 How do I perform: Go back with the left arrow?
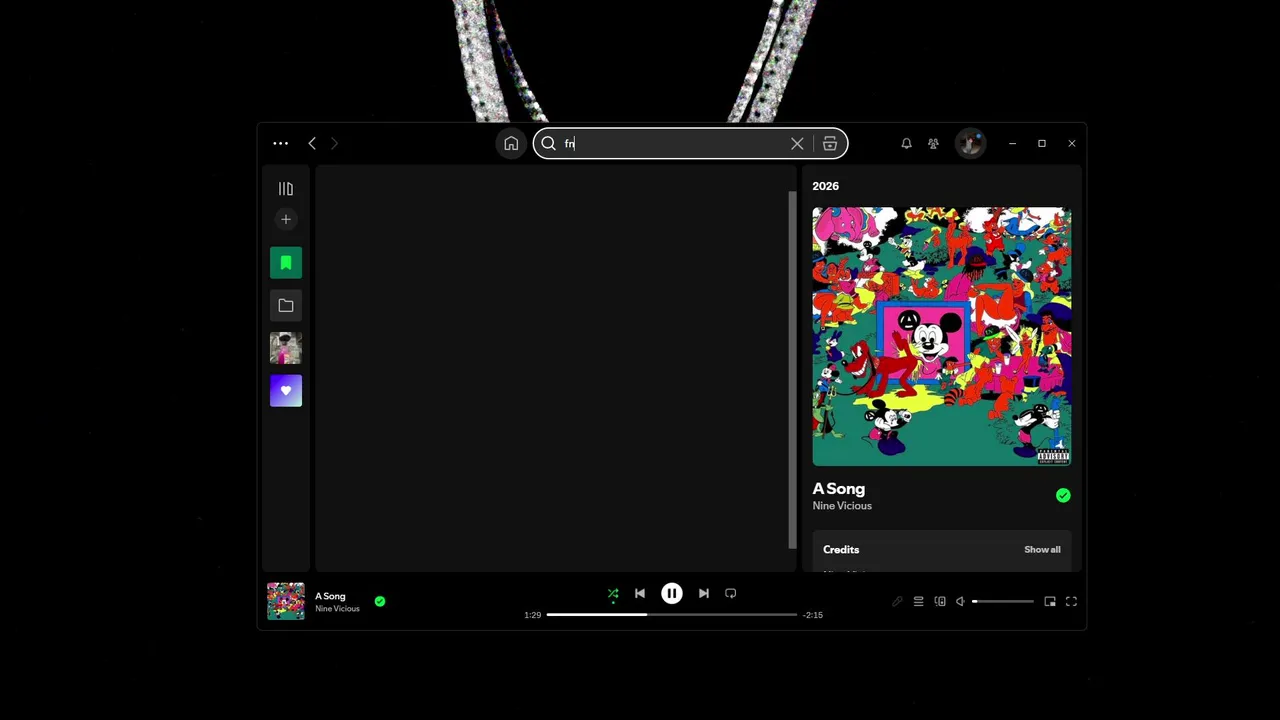coord(312,143)
